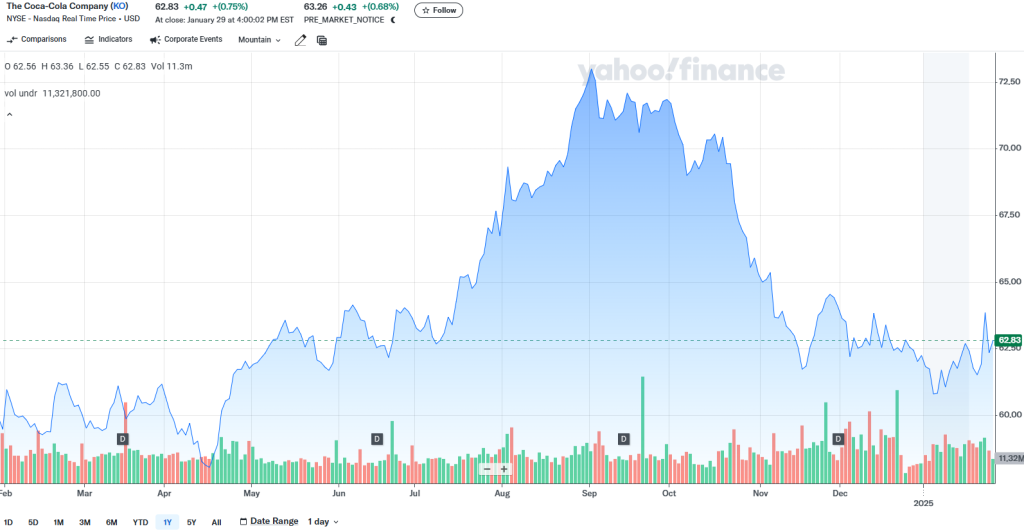Zoom in the chart with plus button
The width and height of the screenshot is (1024, 531).
tap(504, 469)
